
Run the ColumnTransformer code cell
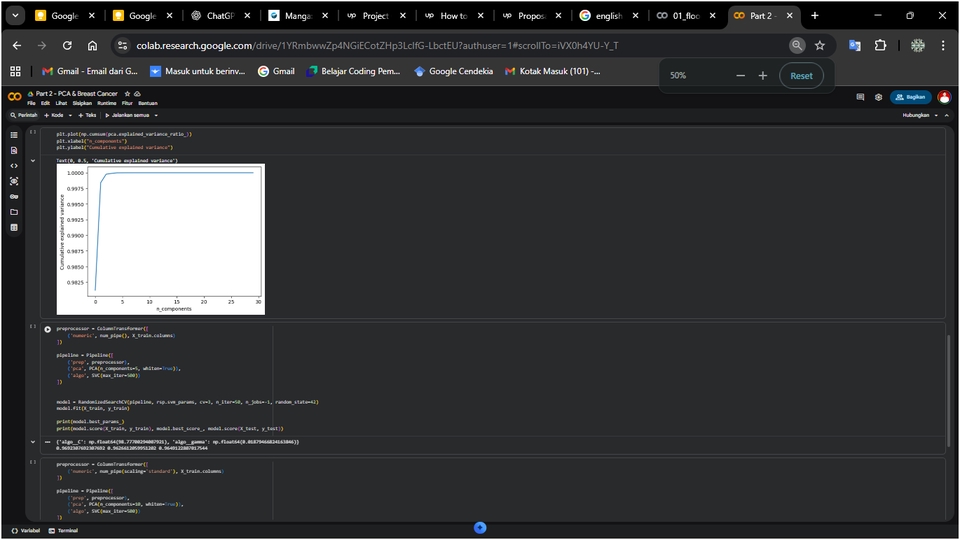[x=47, y=329]
